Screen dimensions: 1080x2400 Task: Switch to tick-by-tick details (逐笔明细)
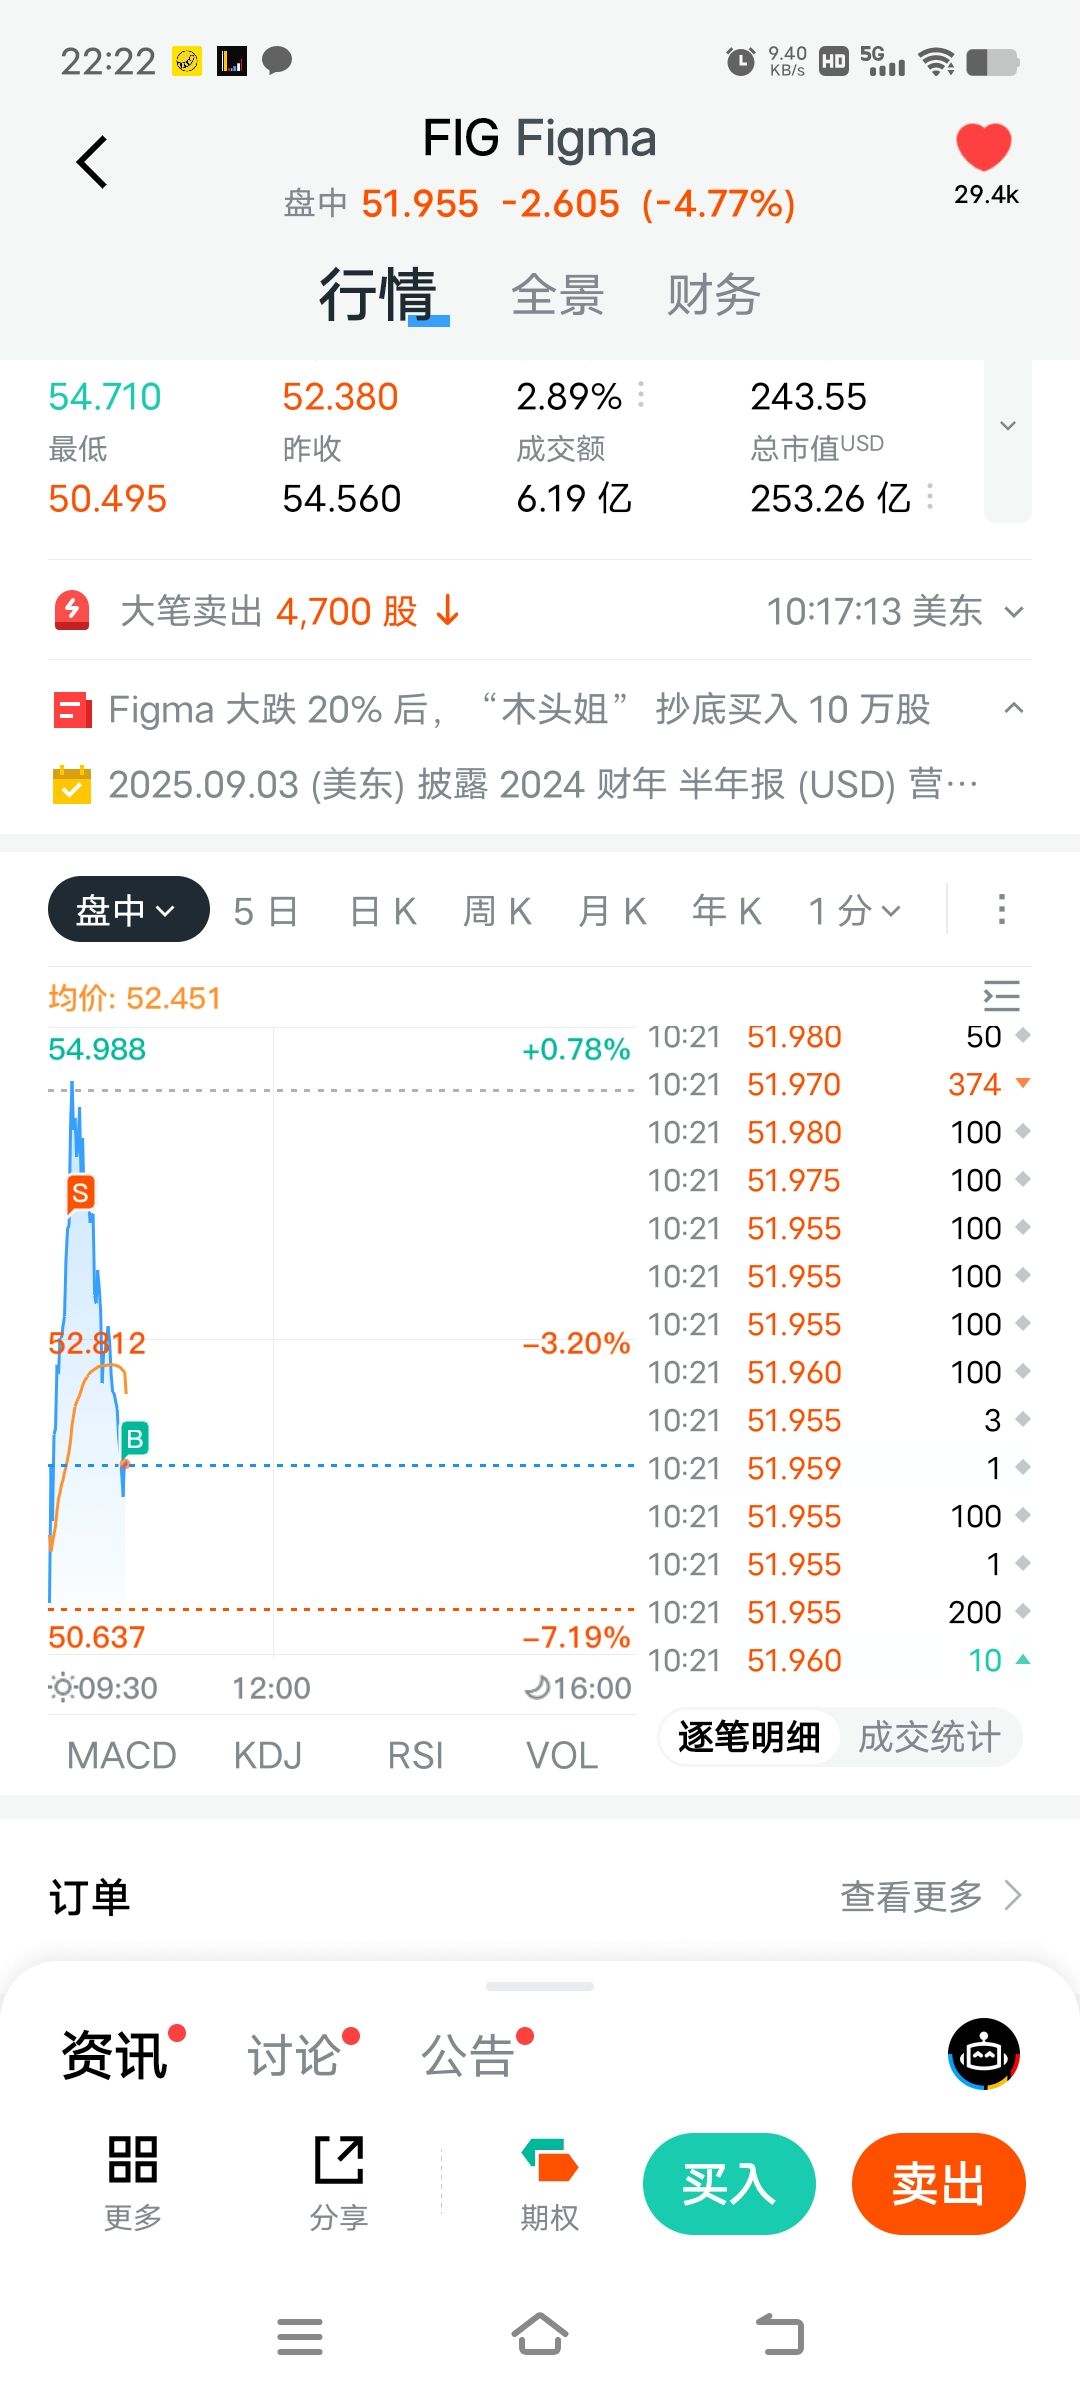coord(749,1738)
